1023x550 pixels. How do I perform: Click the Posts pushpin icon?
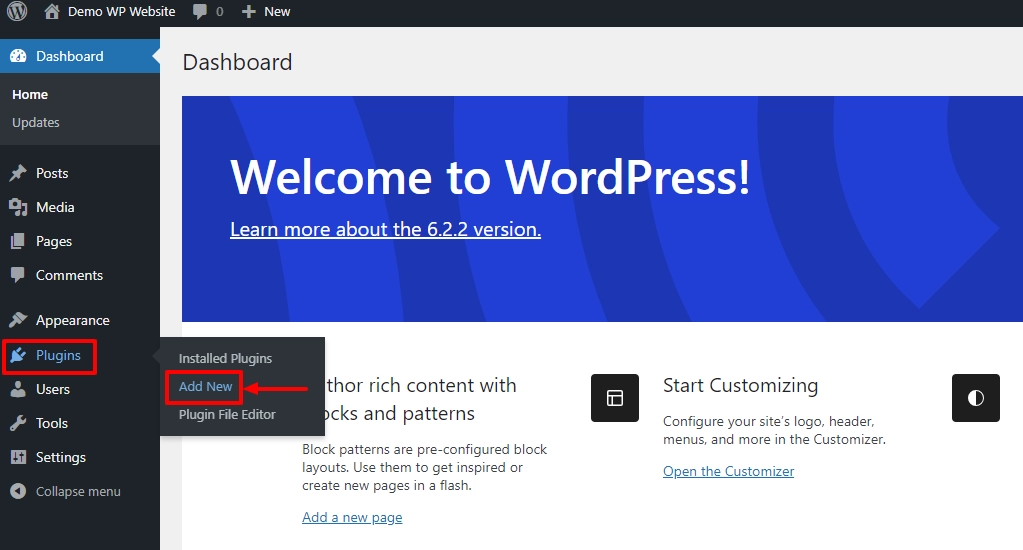[x=18, y=173]
